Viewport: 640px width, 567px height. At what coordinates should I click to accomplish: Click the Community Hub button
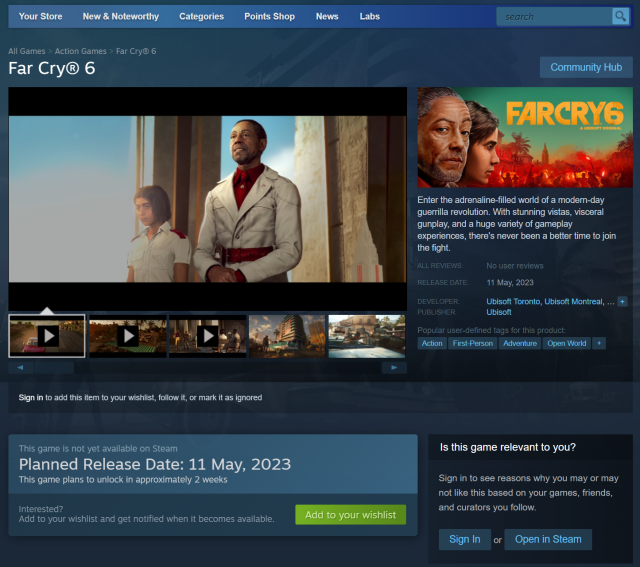(586, 67)
